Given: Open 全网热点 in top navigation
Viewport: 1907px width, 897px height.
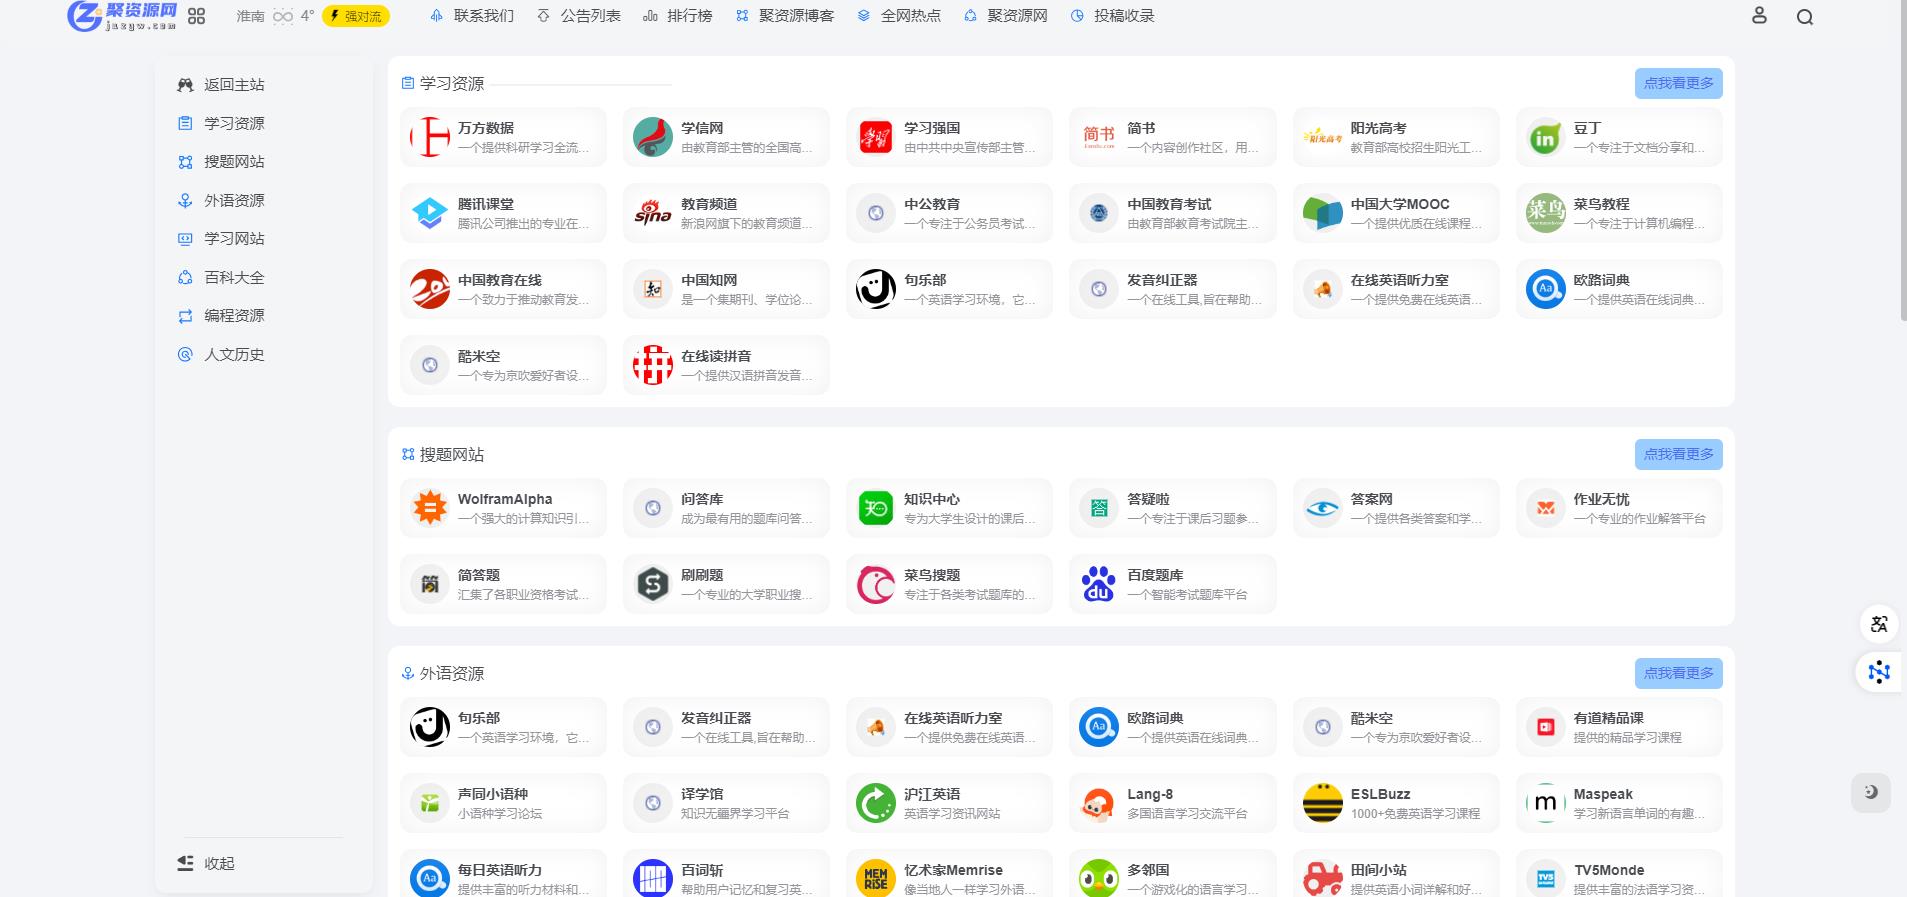Looking at the screenshot, I should coord(899,16).
